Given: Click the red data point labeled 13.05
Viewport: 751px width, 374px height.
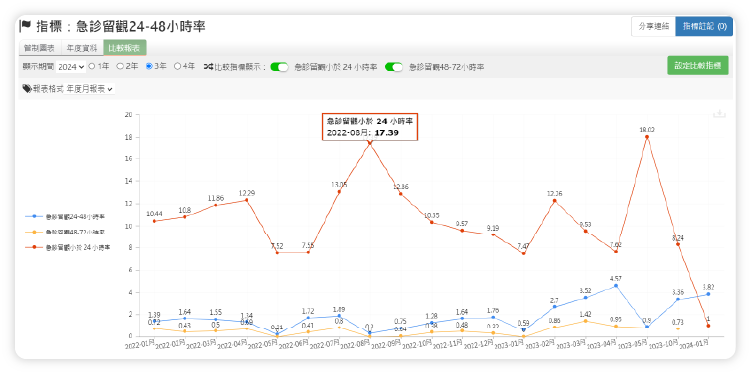Looking at the screenshot, I should (339, 192).
